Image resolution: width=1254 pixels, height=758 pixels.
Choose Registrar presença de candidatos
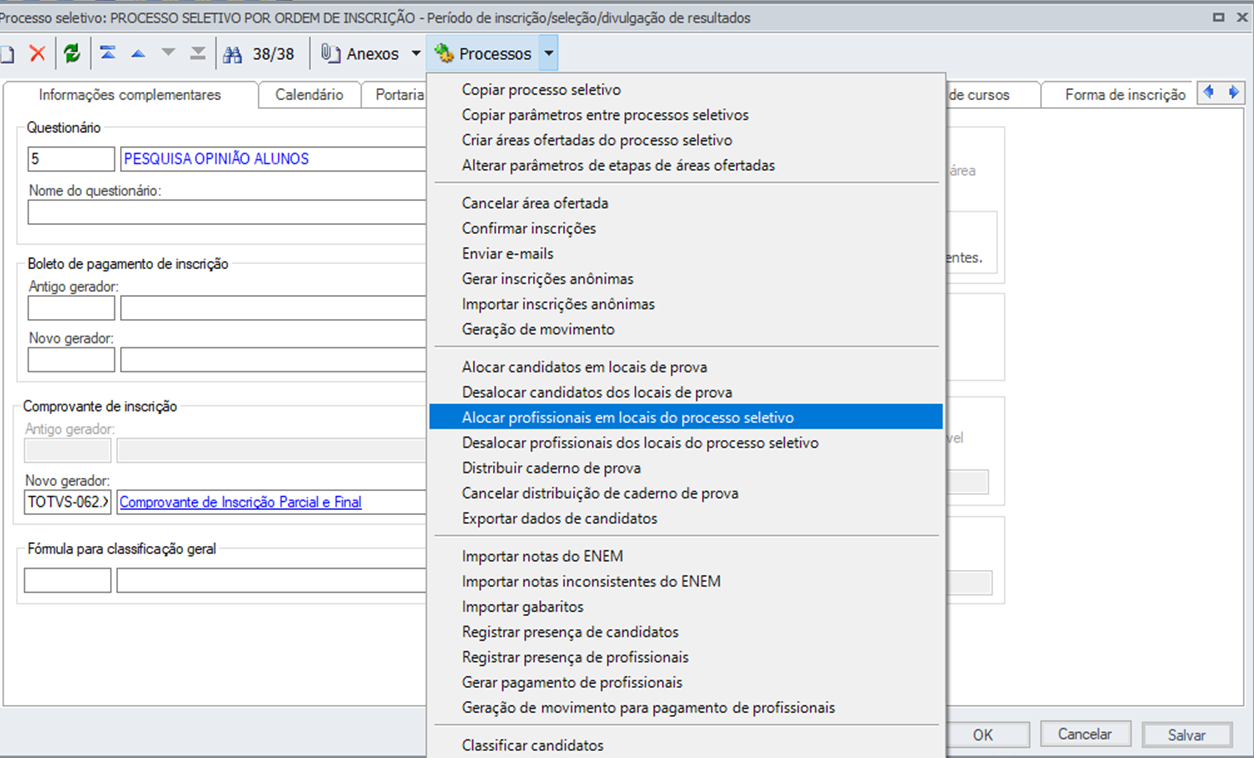pyautogui.click(x=686, y=631)
